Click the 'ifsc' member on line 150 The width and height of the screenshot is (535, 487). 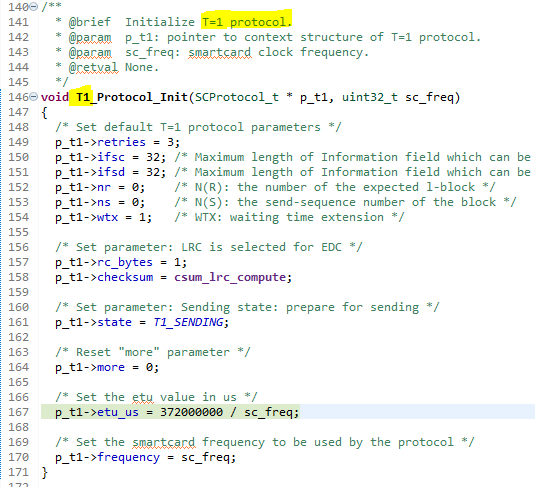click(111, 157)
